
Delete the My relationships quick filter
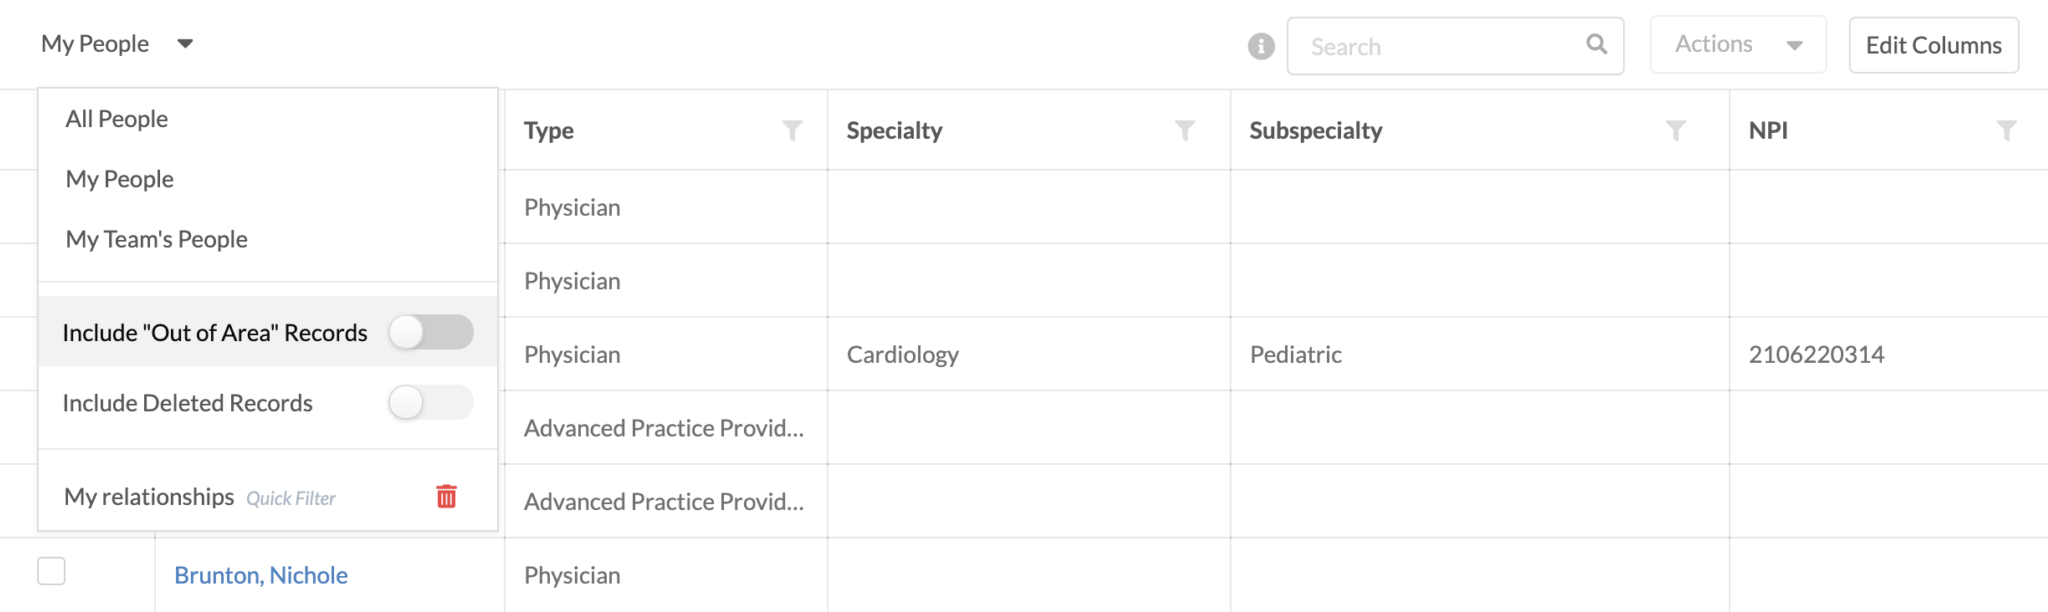pos(447,496)
